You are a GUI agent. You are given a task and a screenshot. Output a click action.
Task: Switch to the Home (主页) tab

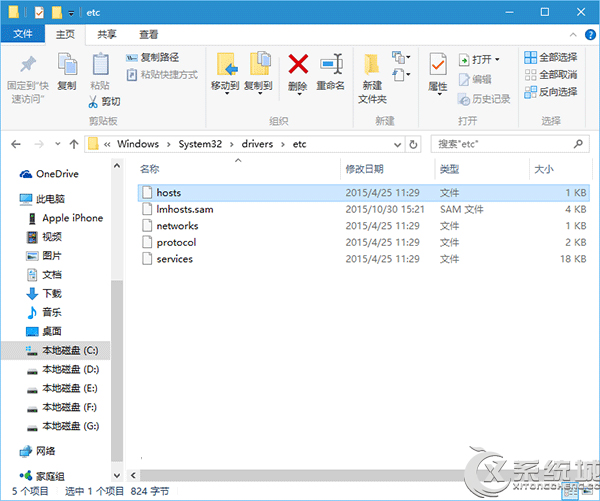pos(65,34)
